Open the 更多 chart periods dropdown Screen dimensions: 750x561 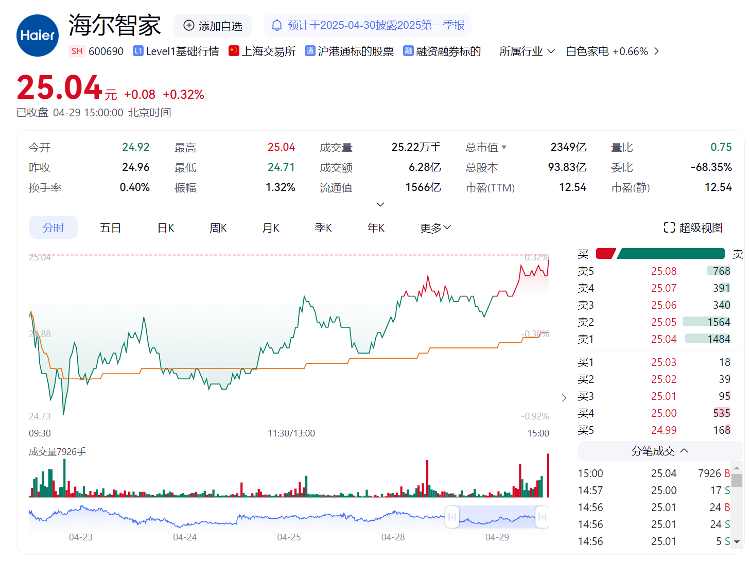coord(435,228)
